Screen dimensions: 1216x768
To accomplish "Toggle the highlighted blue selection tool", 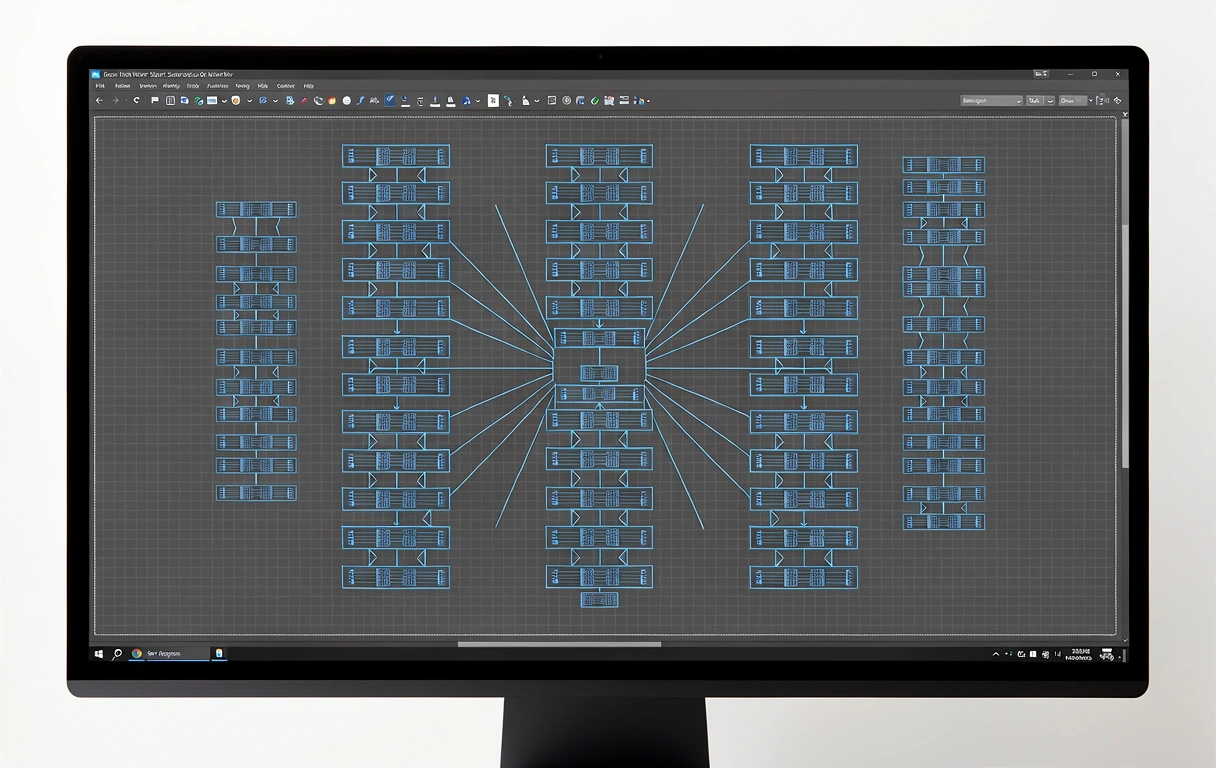I will click(x=391, y=100).
